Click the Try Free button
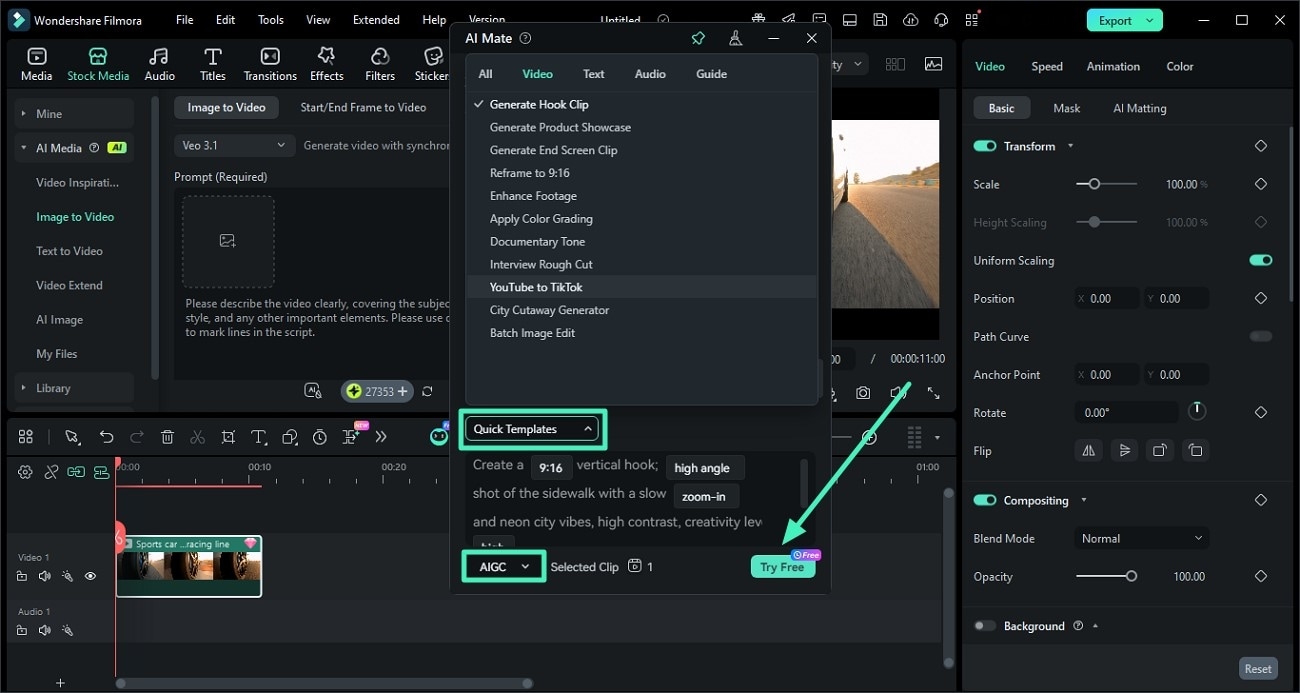This screenshot has width=1300, height=693. click(782, 566)
